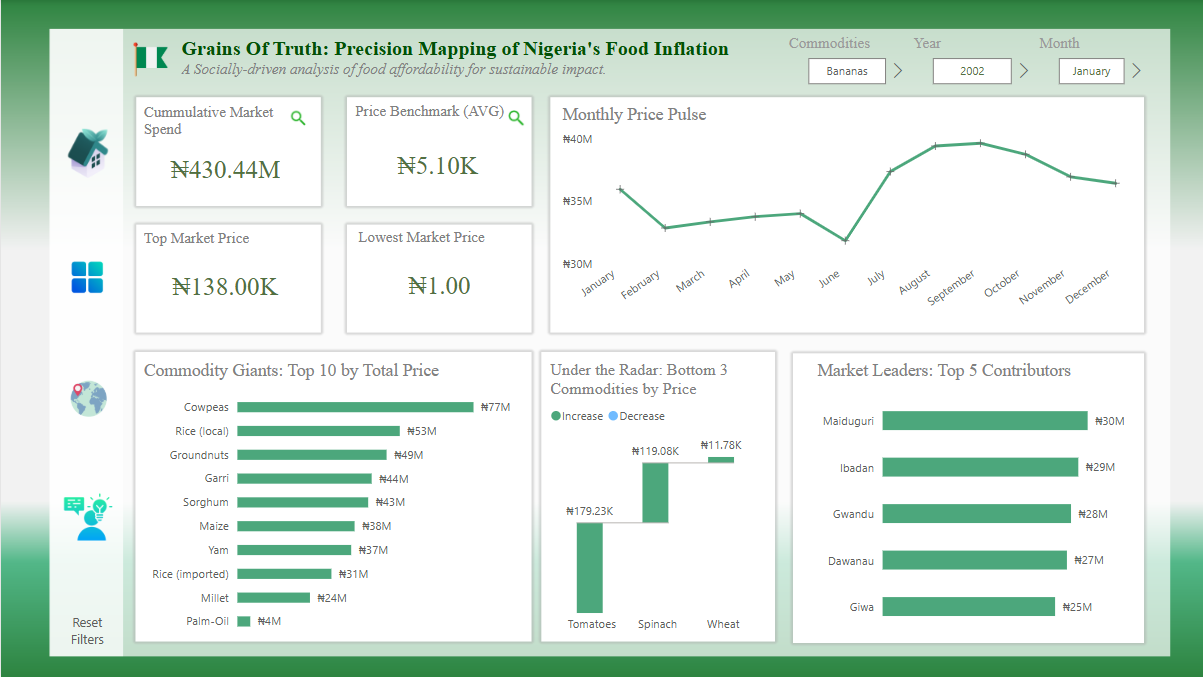Click arrow next to January selector

point(1136,71)
